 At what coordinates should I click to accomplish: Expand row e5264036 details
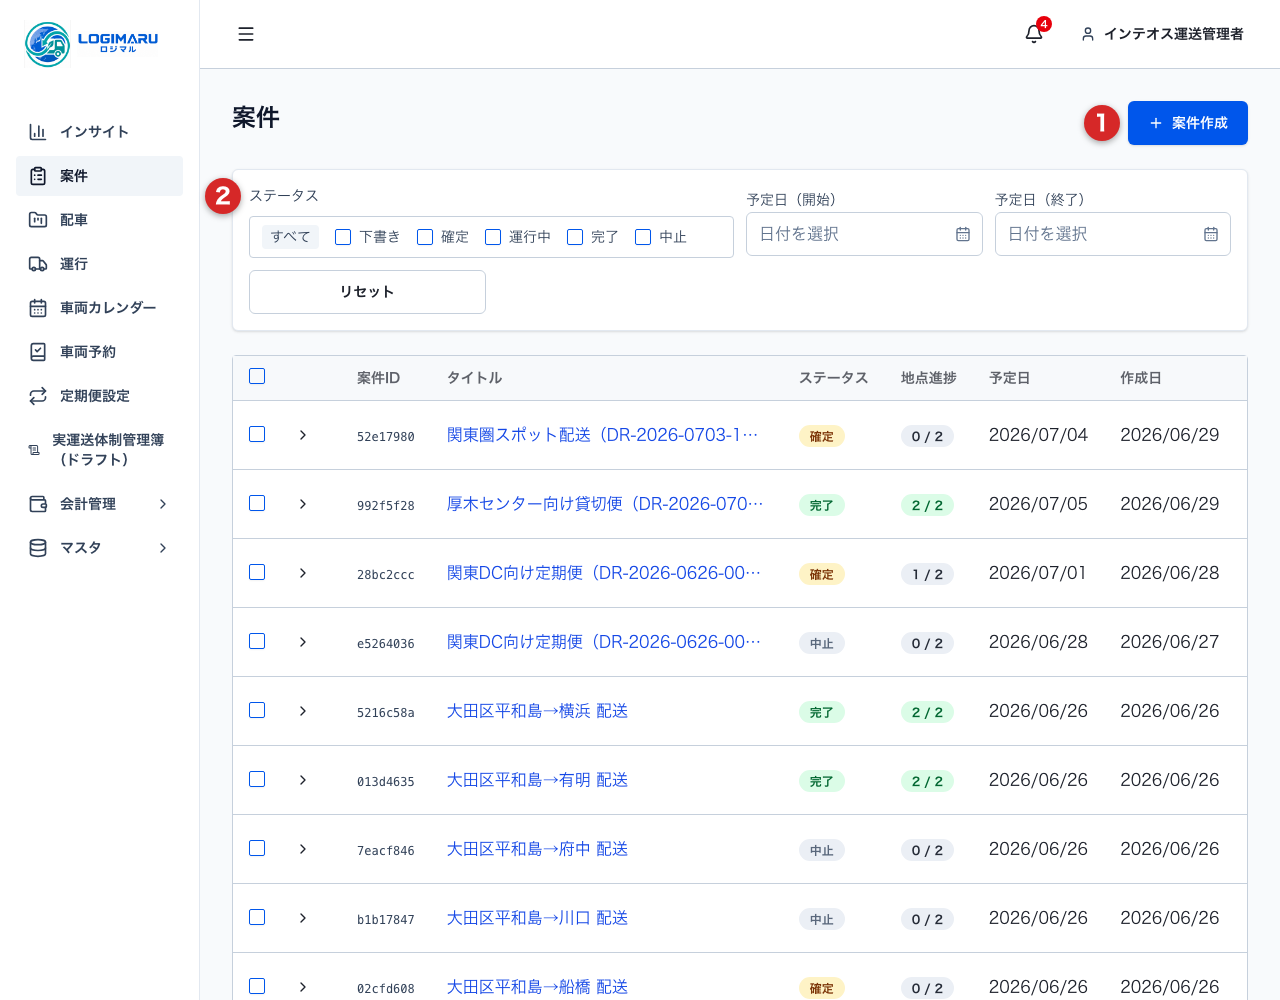303,642
